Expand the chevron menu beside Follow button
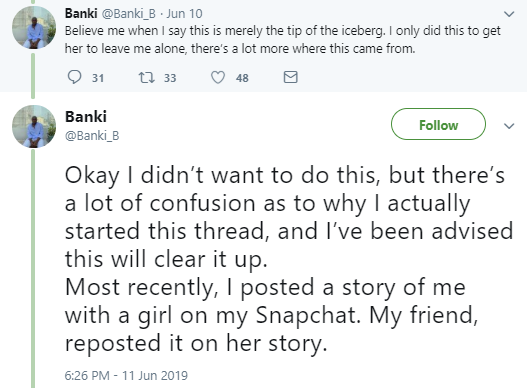 point(510,126)
